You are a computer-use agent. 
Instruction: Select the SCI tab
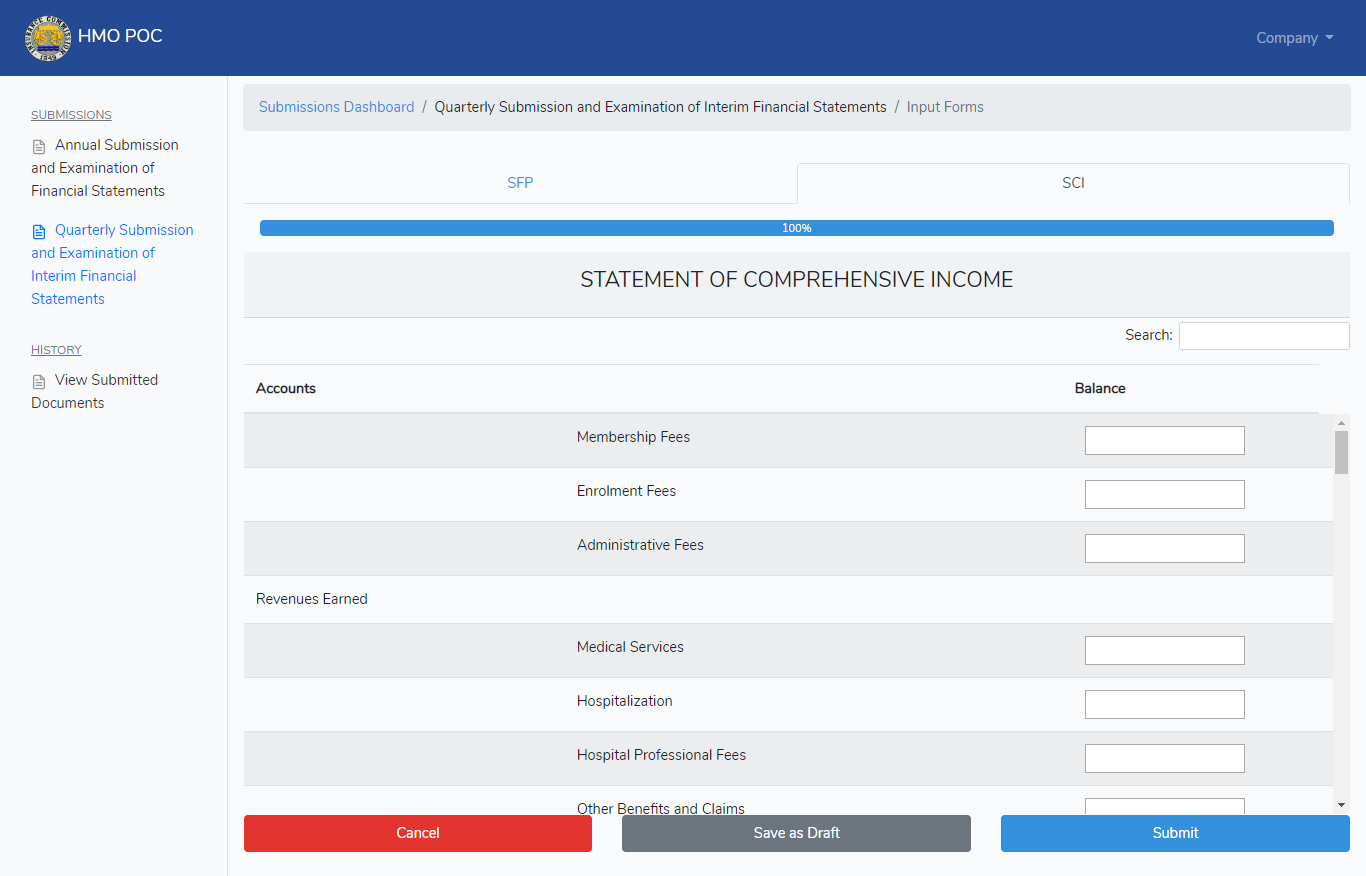point(1073,183)
